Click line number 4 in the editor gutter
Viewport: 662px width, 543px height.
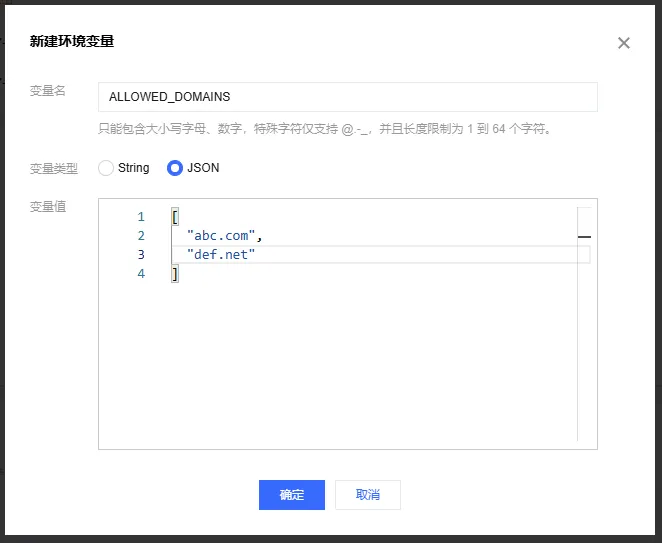(141, 274)
